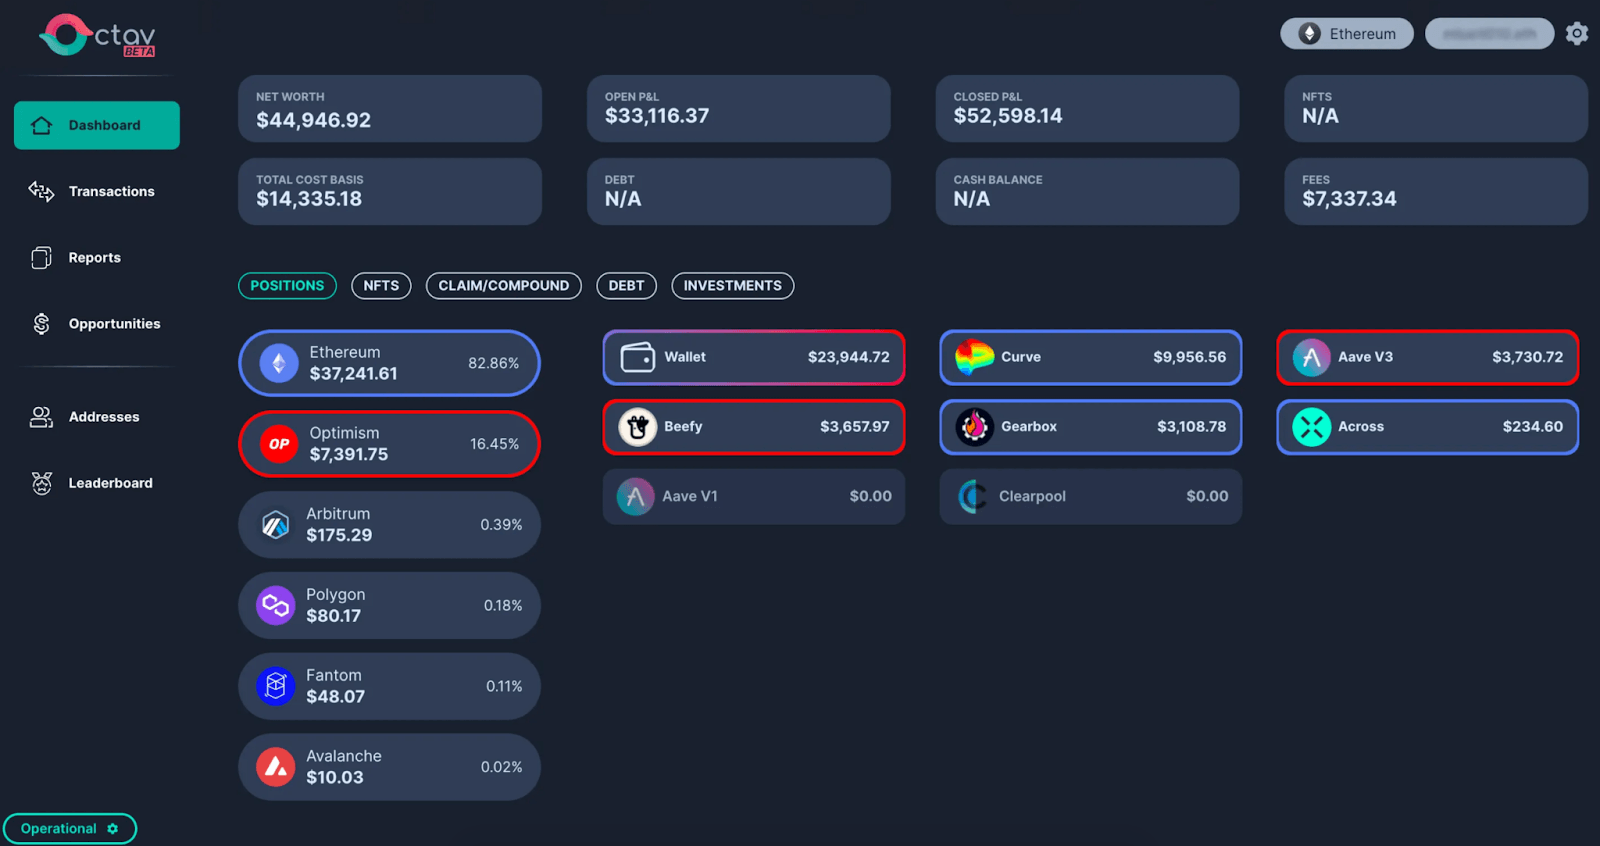Click the Aave V1 logo icon
Image resolution: width=1600 pixels, height=846 pixels.
[635, 496]
